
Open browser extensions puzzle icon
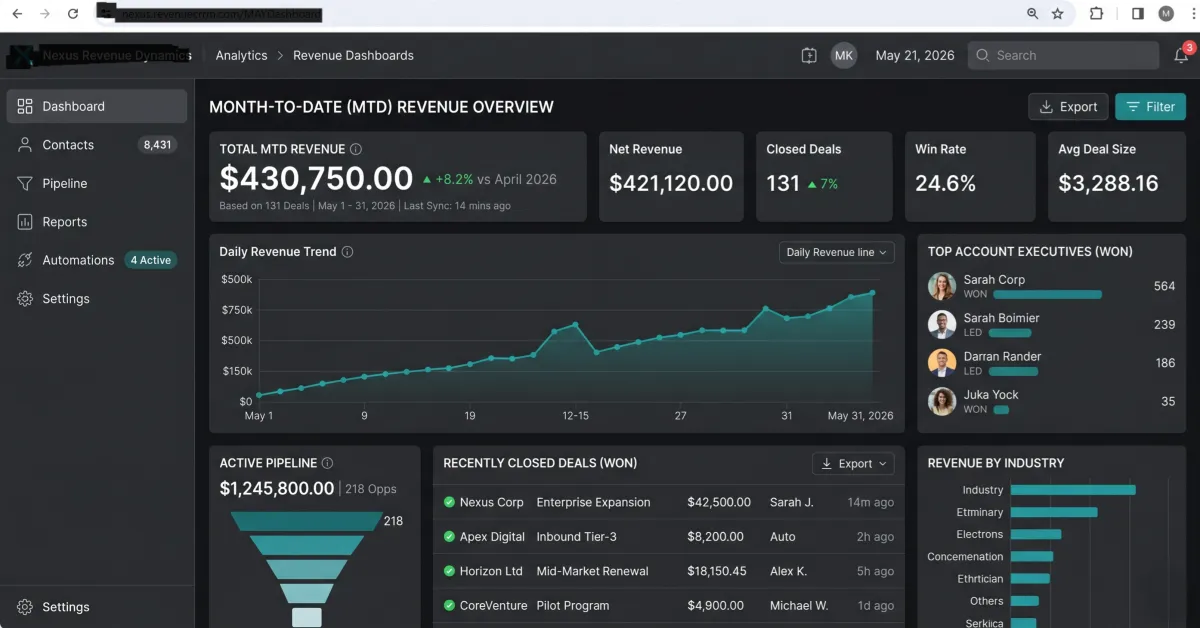coord(1096,14)
